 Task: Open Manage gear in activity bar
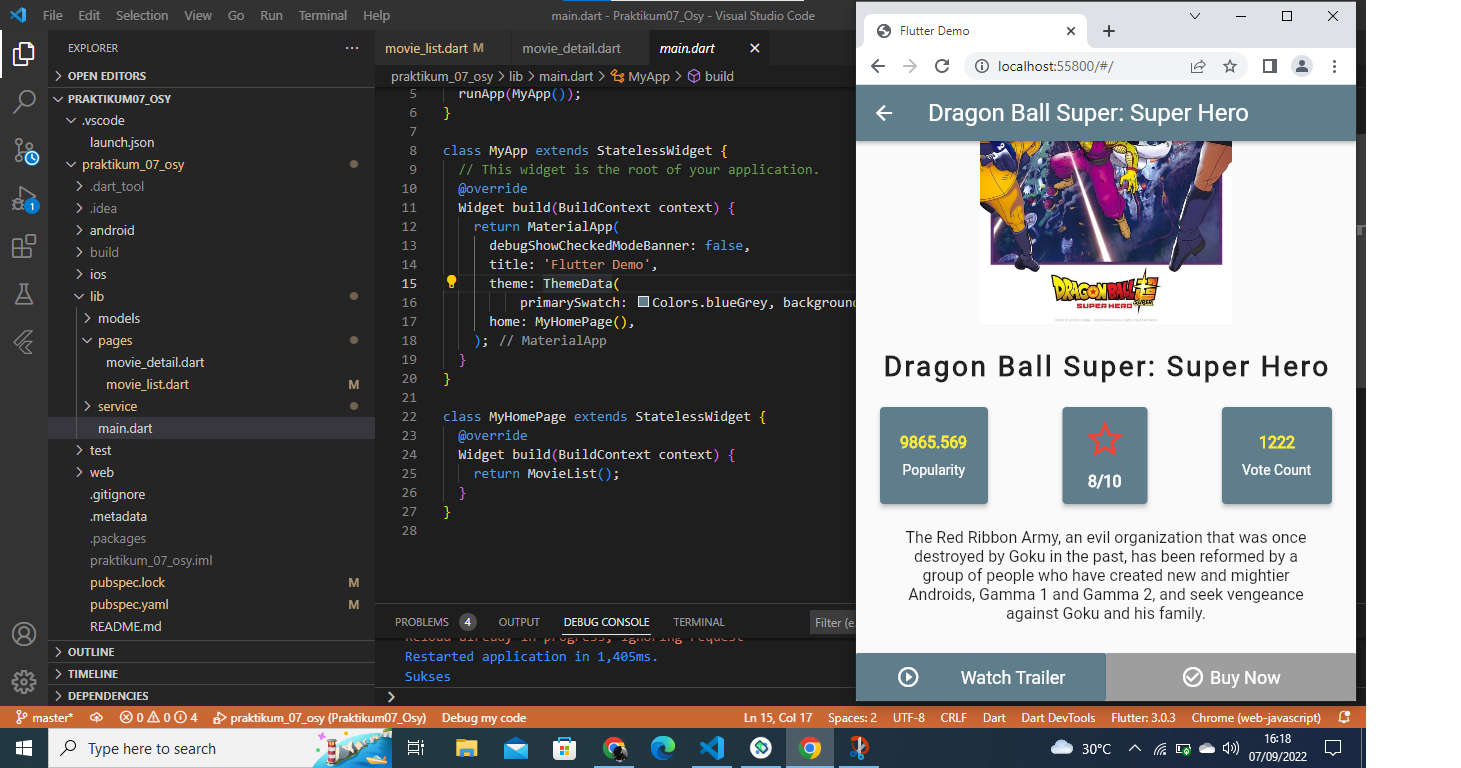coord(24,682)
